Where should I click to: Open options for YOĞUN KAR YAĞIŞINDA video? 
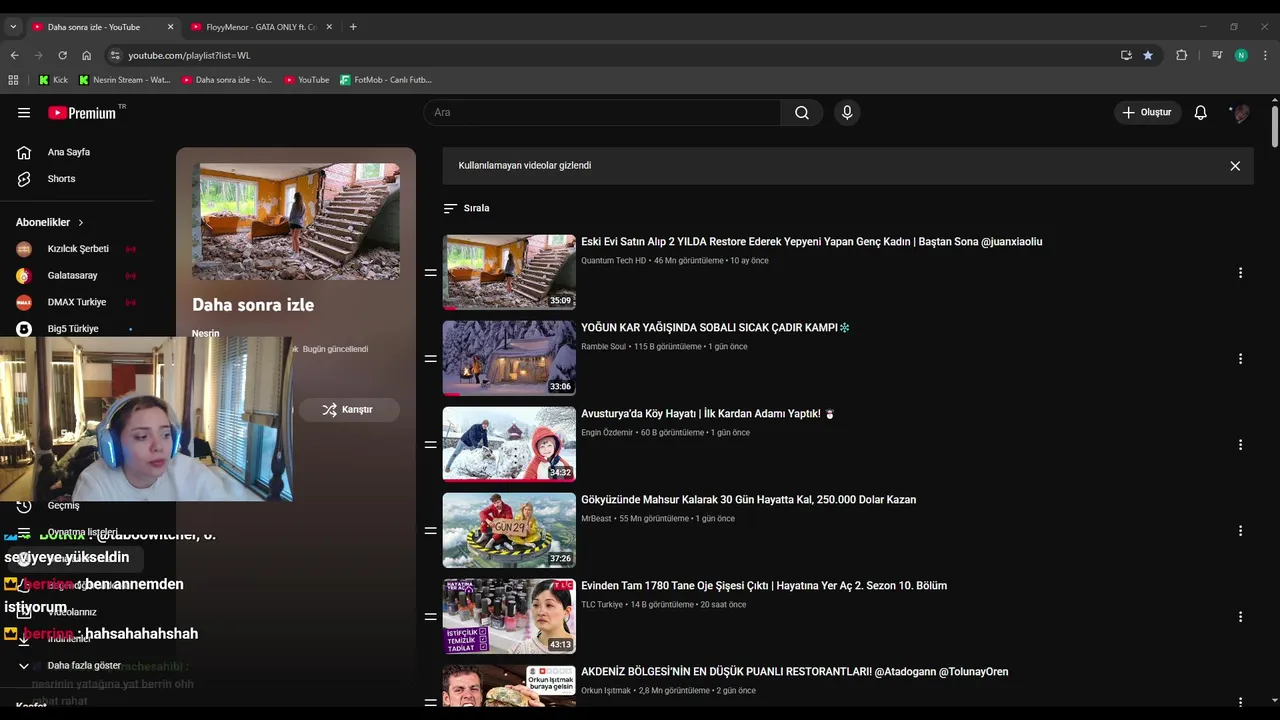tap(1240, 359)
